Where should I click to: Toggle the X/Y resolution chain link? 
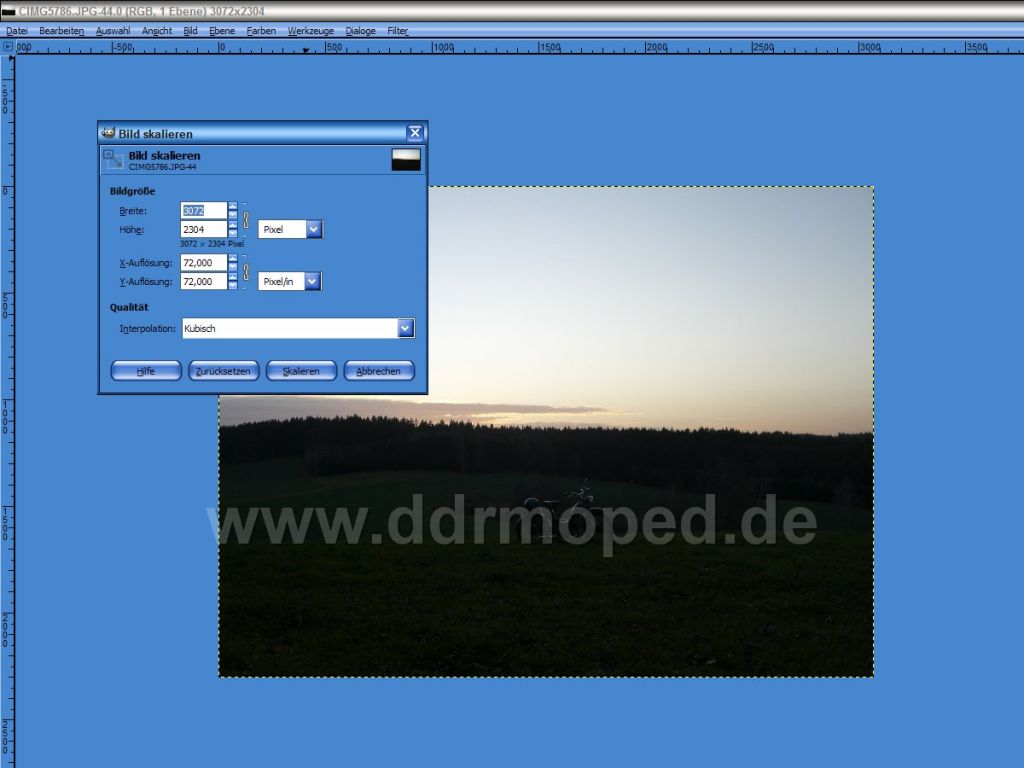(x=246, y=272)
